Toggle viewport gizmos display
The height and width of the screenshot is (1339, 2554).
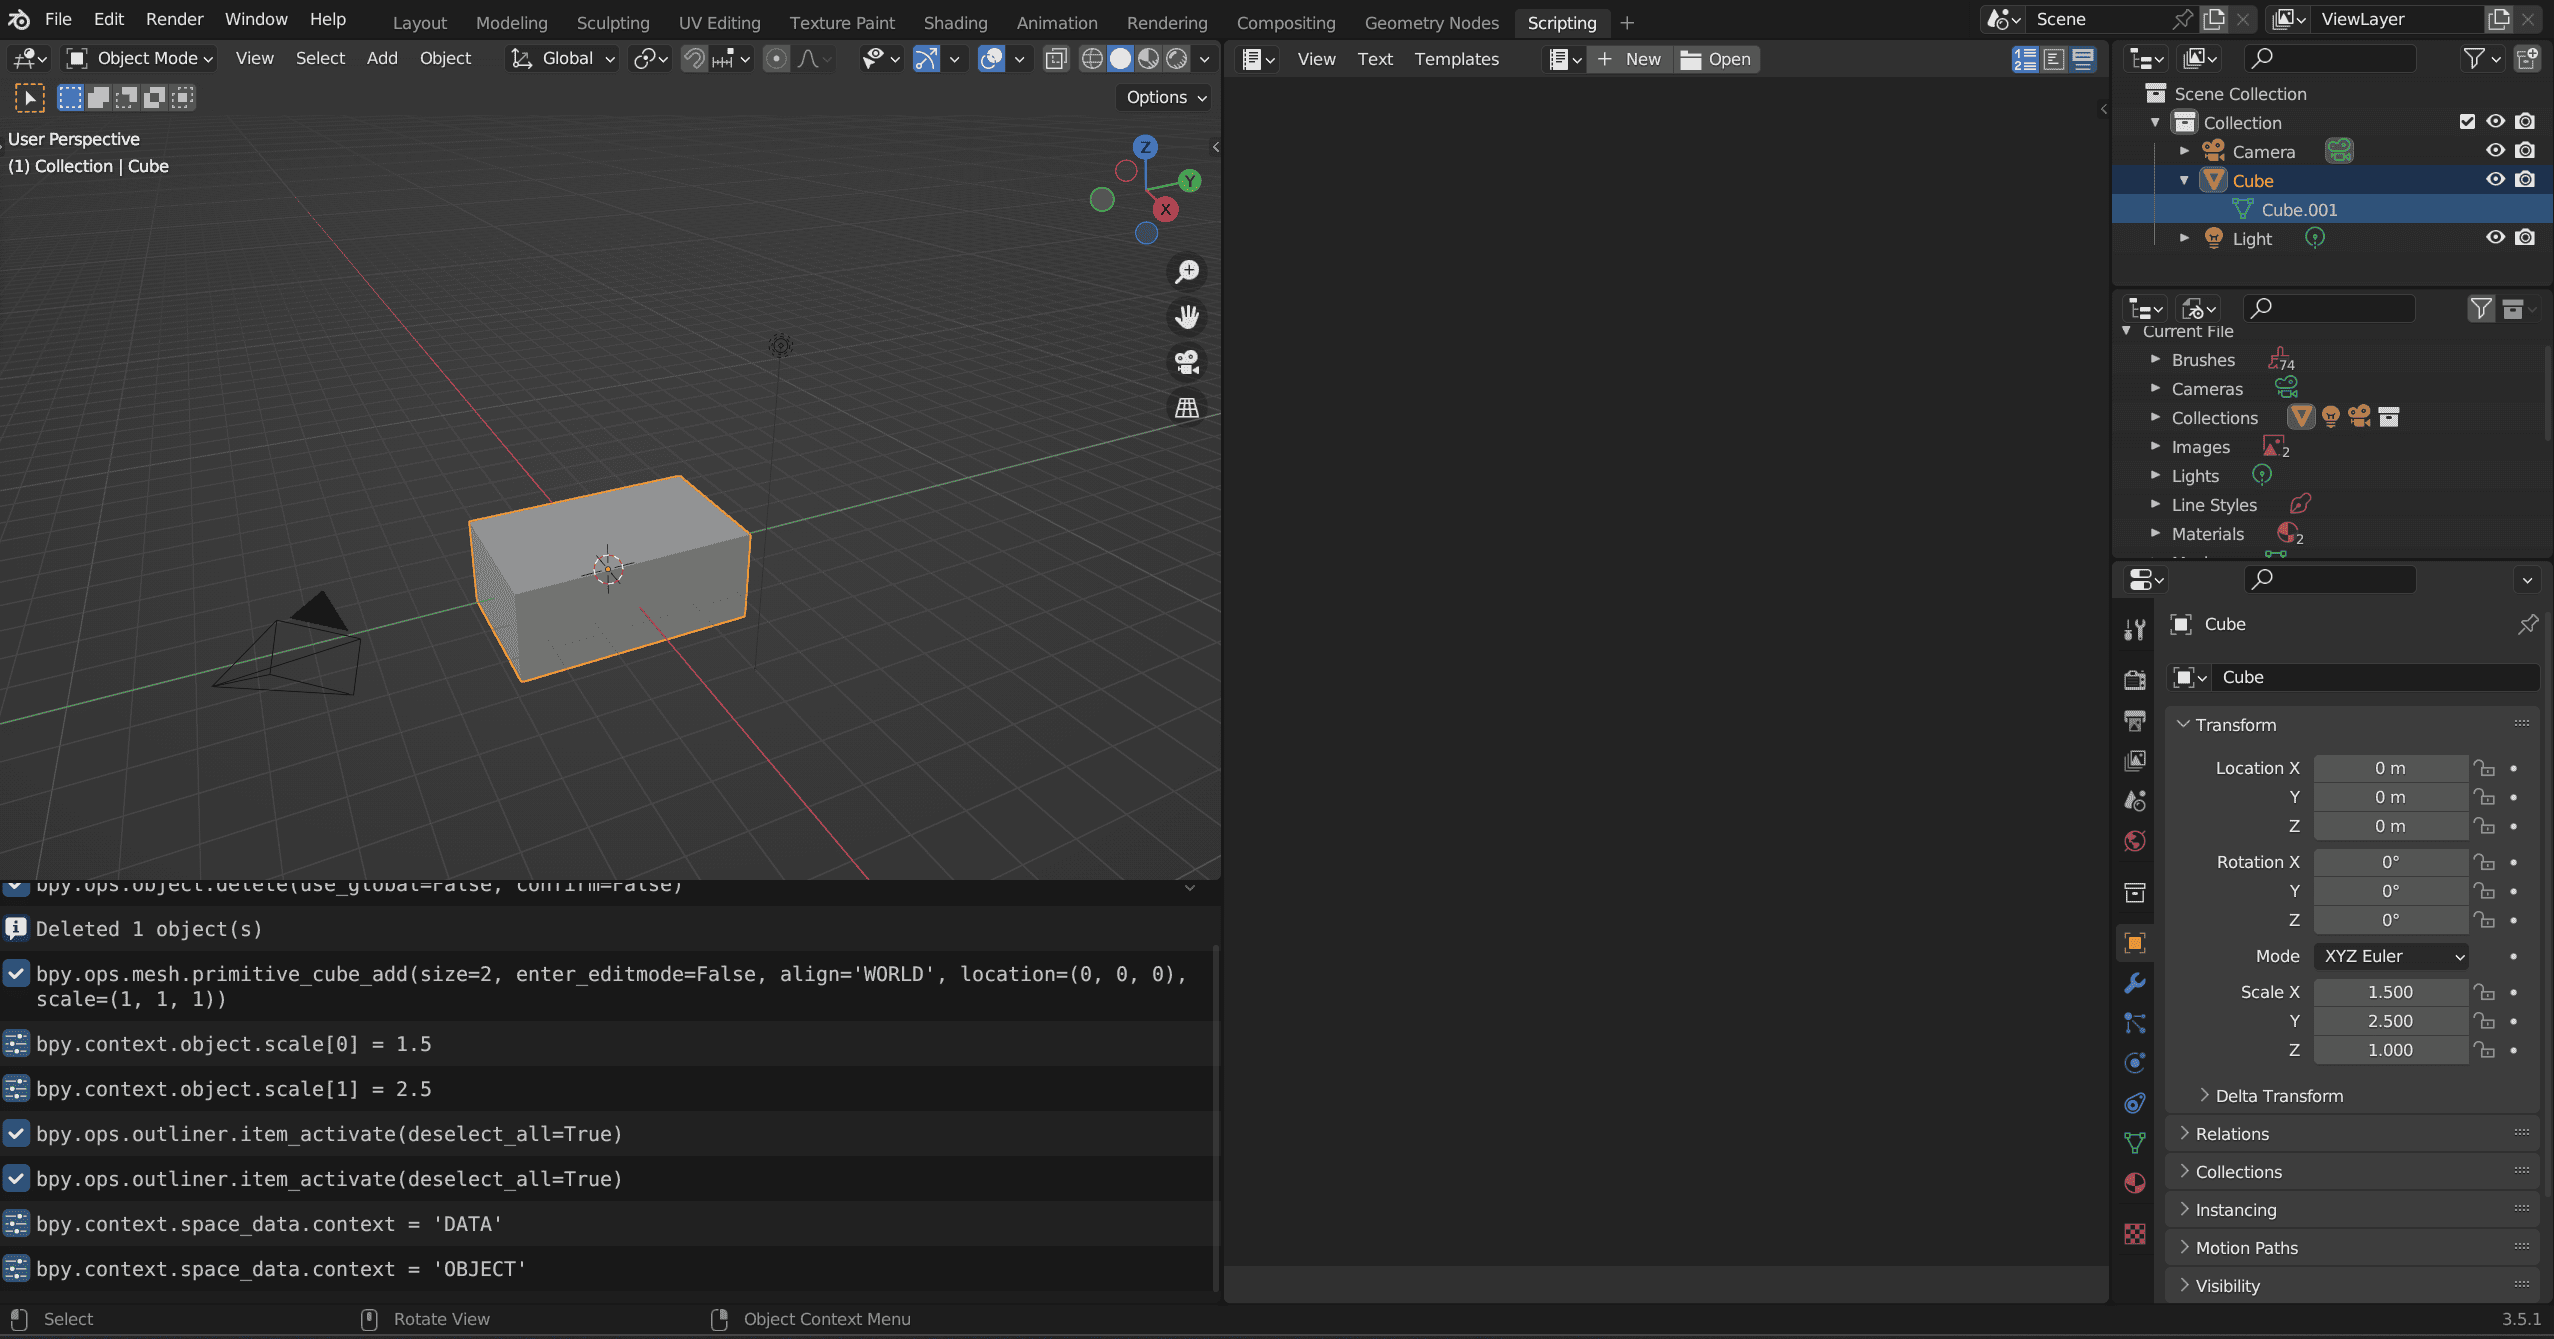[x=927, y=59]
